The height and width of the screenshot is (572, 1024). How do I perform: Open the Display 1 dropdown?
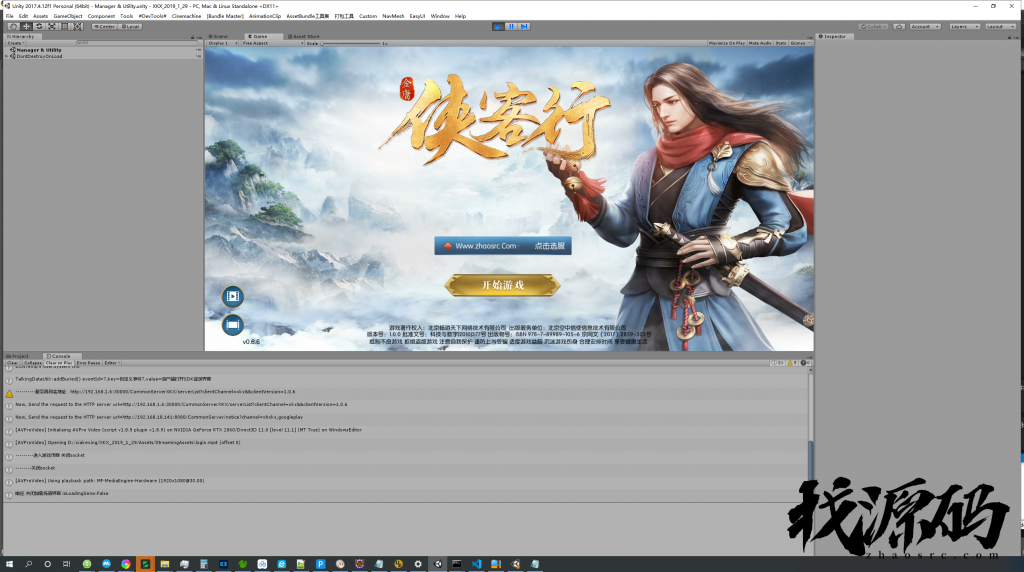223,43
